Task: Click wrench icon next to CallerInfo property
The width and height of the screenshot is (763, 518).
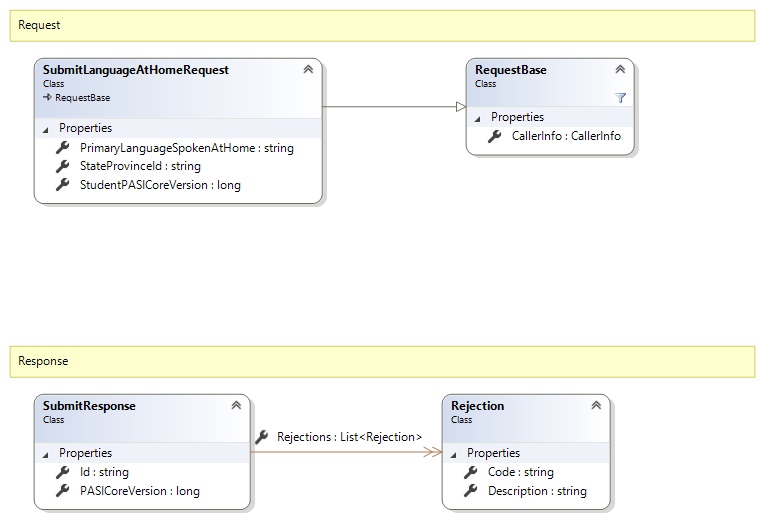Action: coord(495,136)
